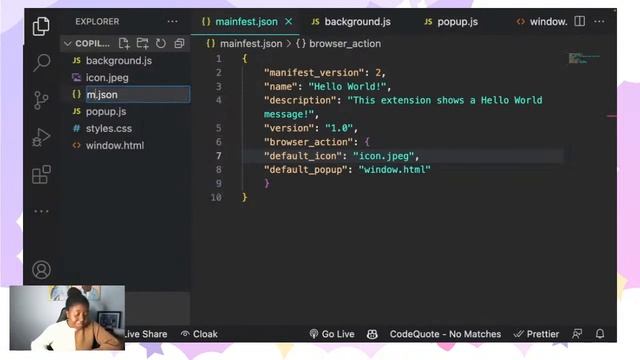Screen dimensions: 640x360
Task: Open the Search view in activity bar
Action: point(41,62)
